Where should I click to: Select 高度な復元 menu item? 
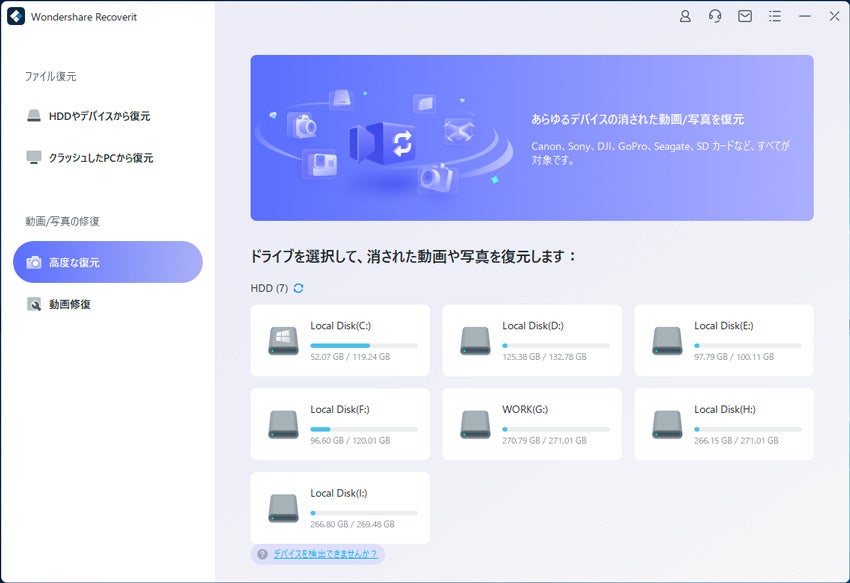[107, 262]
